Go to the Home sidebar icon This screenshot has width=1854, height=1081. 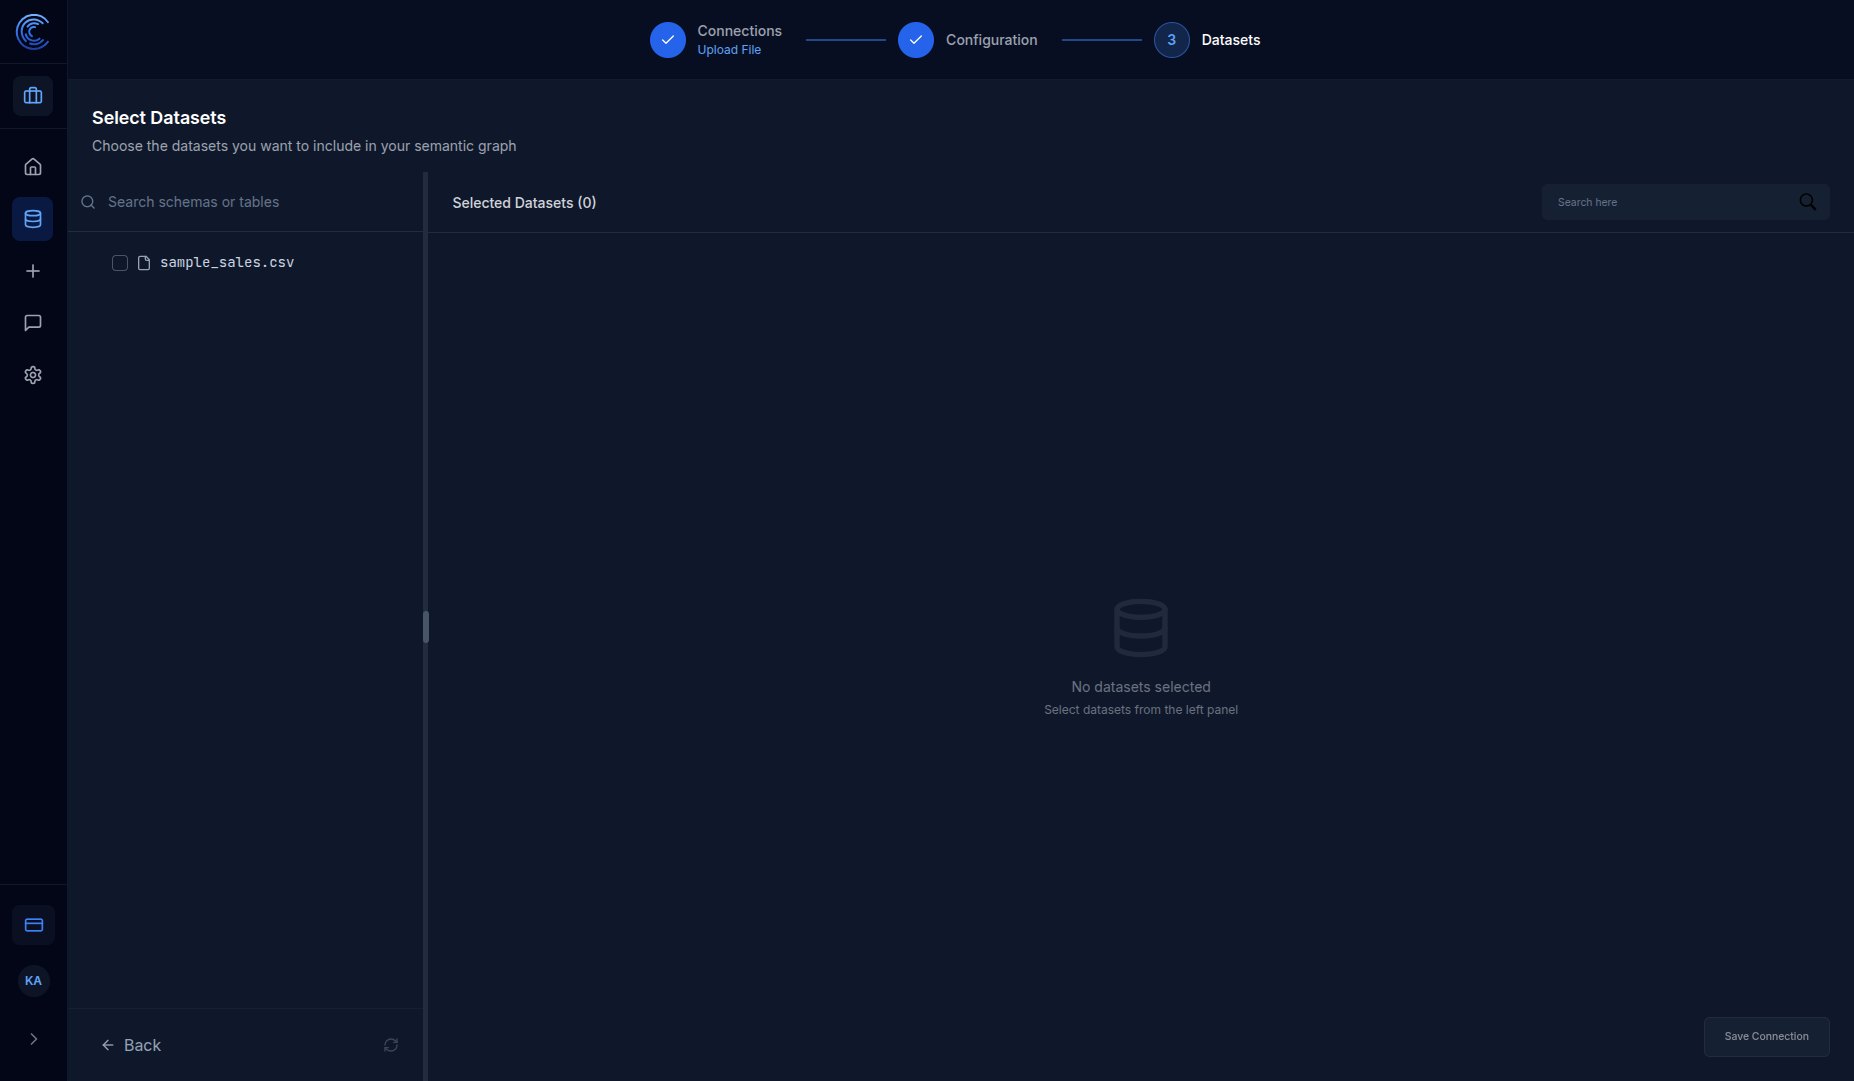pyautogui.click(x=33, y=167)
